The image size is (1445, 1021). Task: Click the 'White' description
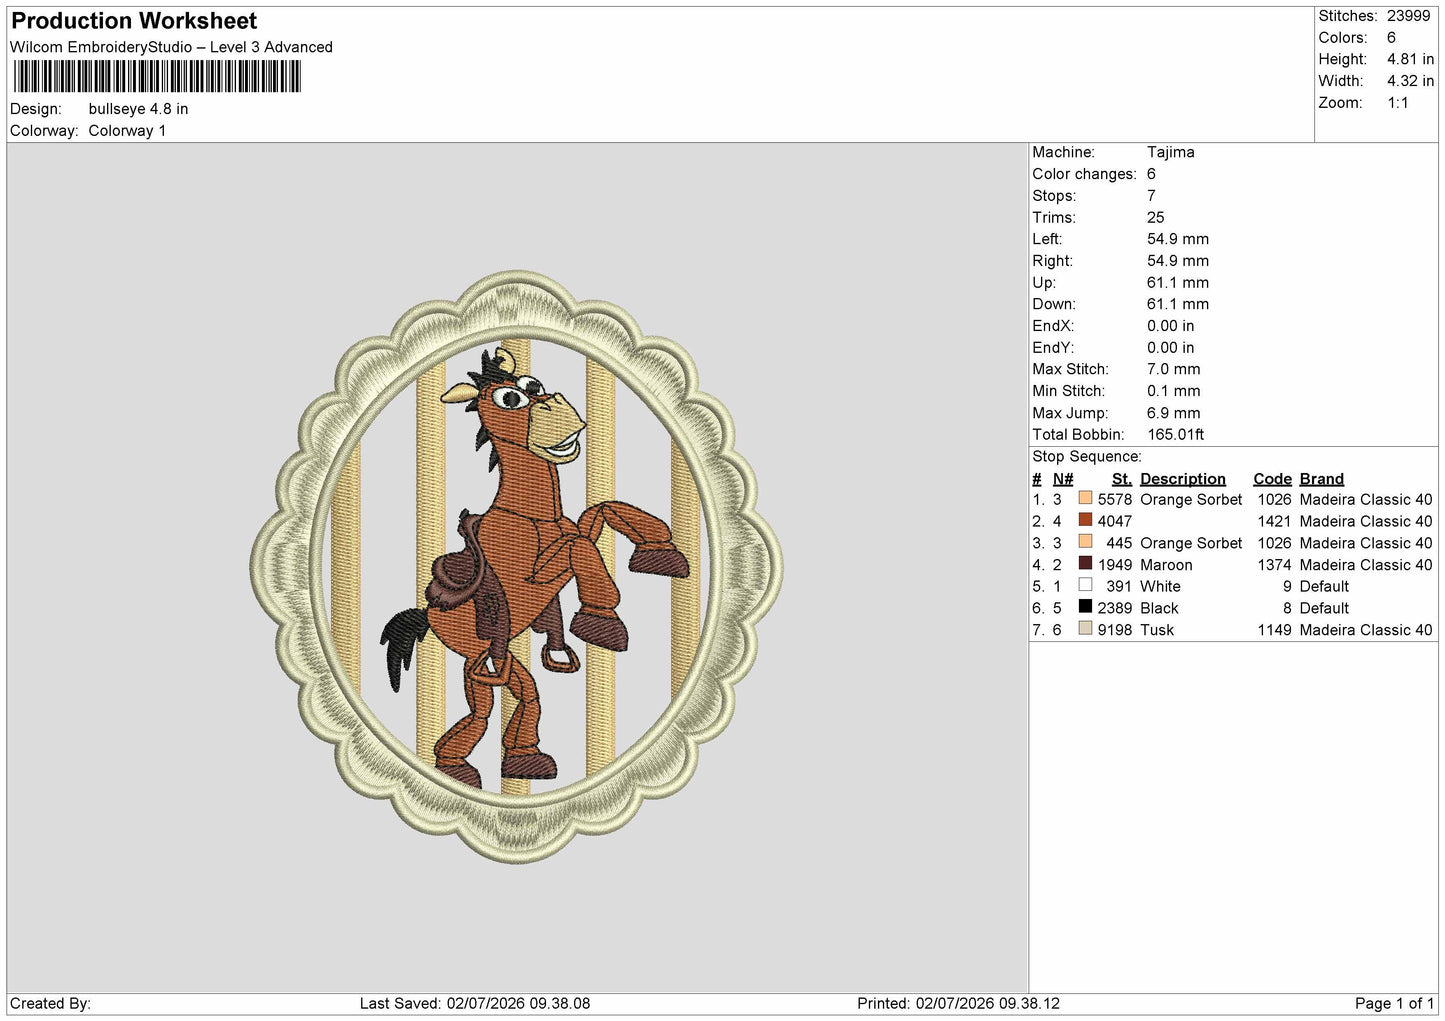pos(1160,586)
